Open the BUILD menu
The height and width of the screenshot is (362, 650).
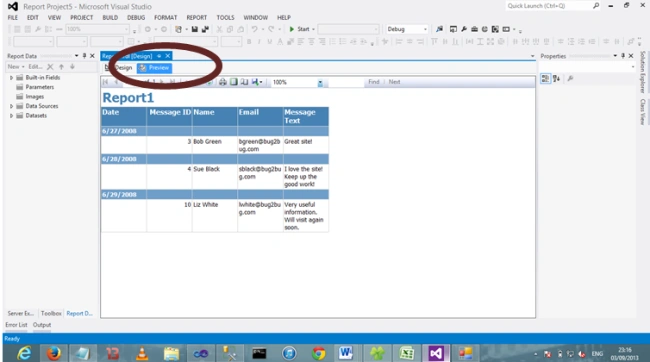coord(110,17)
